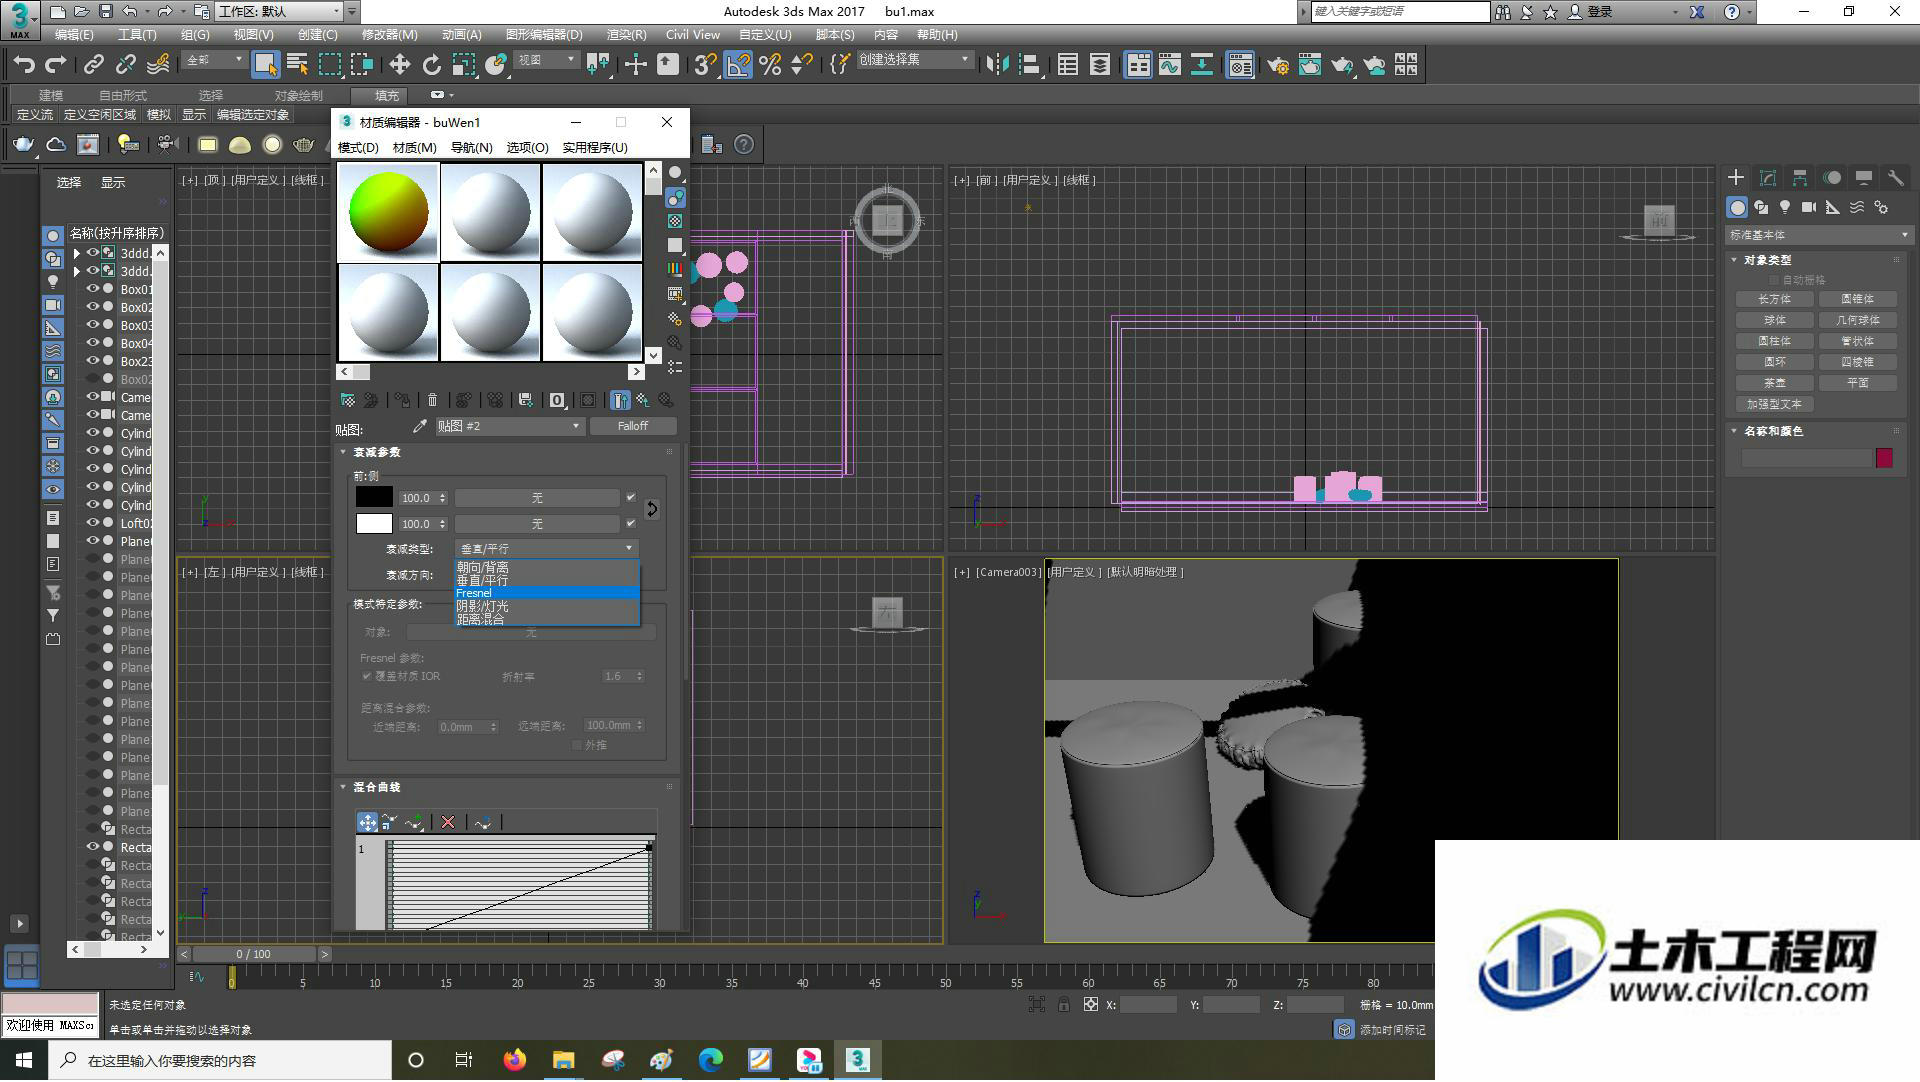
Task: Click the black falloff color swatch
Action: 374,497
